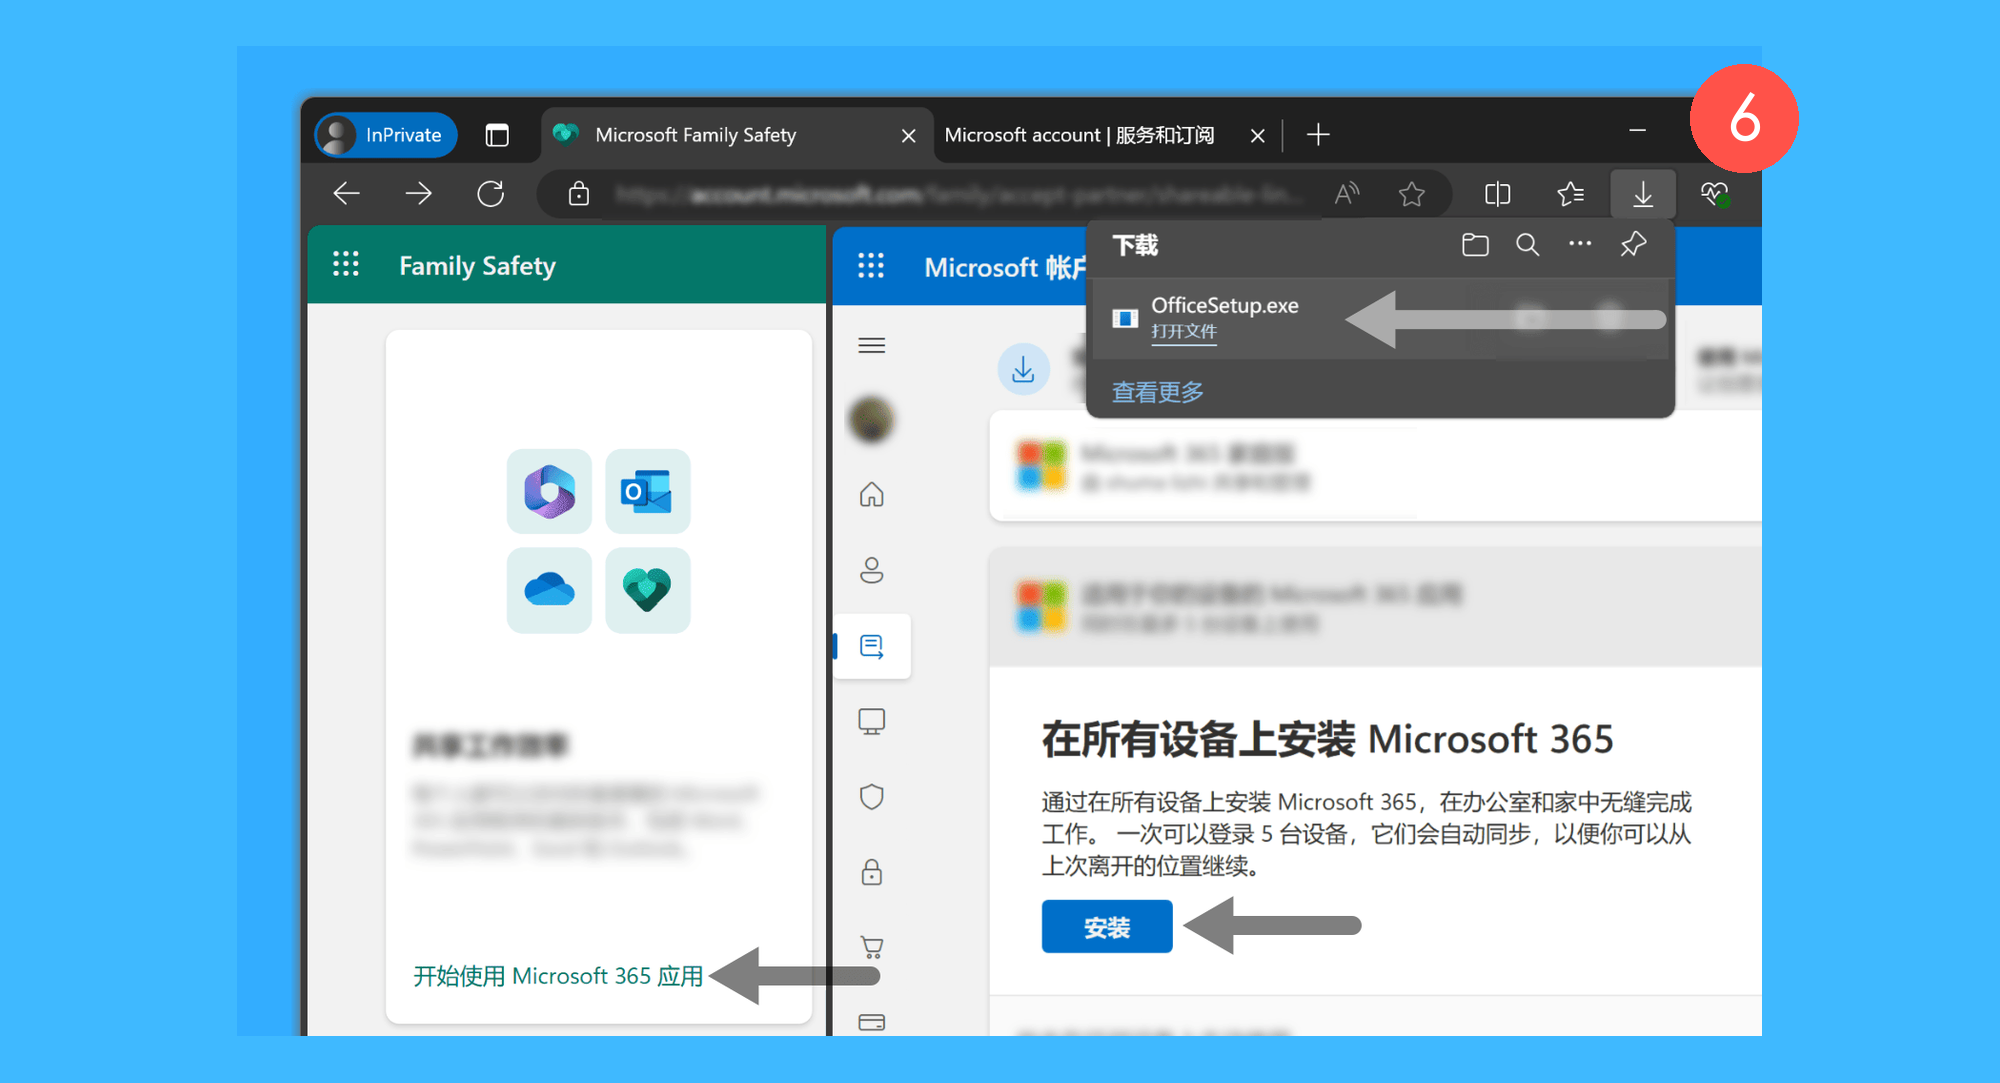
Task: Go to the home sidebar icon
Action: point(872,495)
